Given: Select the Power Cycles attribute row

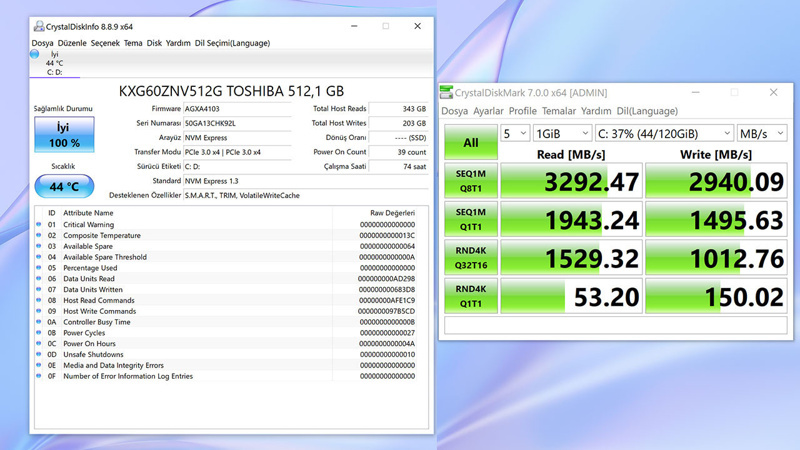Looking at the screenshot, I should click(226, 333).
